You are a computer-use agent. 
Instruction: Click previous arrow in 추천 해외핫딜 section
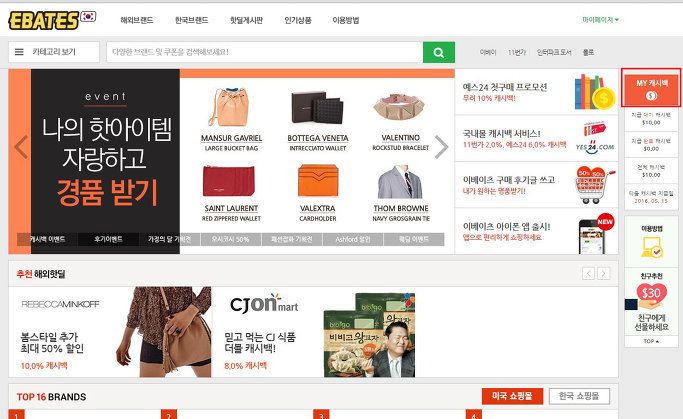pos(588,273)
